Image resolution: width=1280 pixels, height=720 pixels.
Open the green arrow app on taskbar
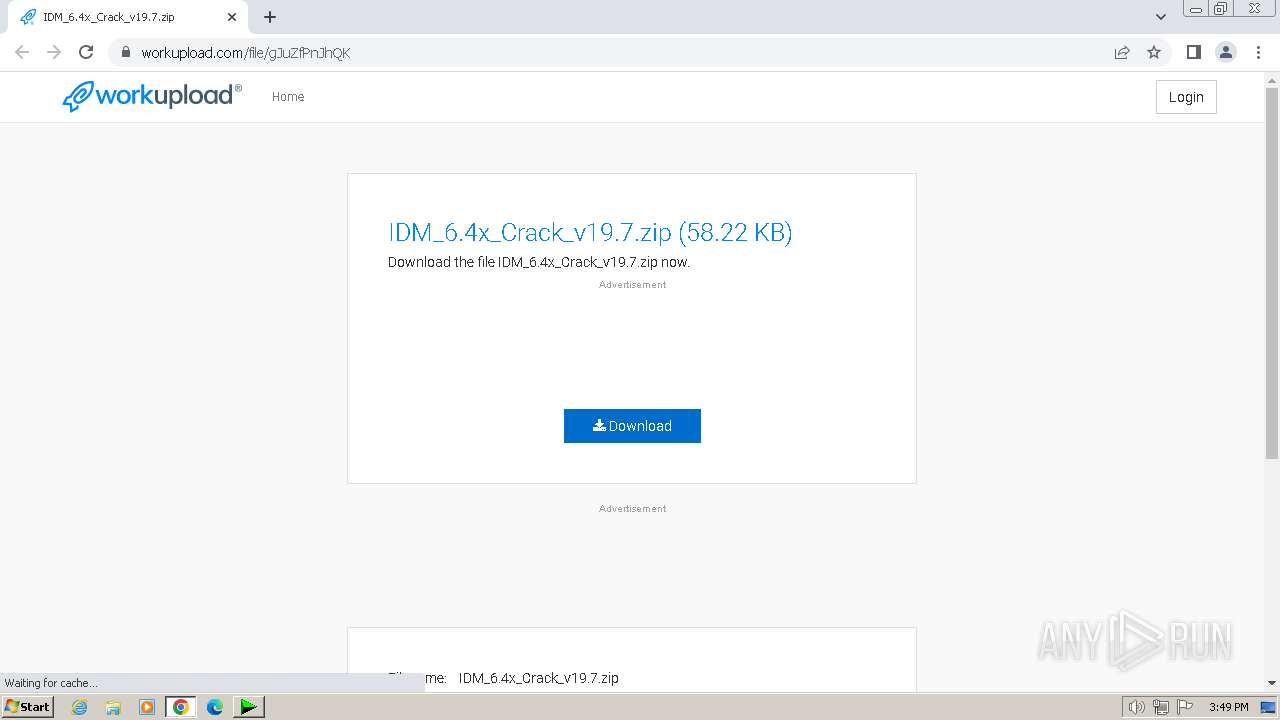[248, 707]
